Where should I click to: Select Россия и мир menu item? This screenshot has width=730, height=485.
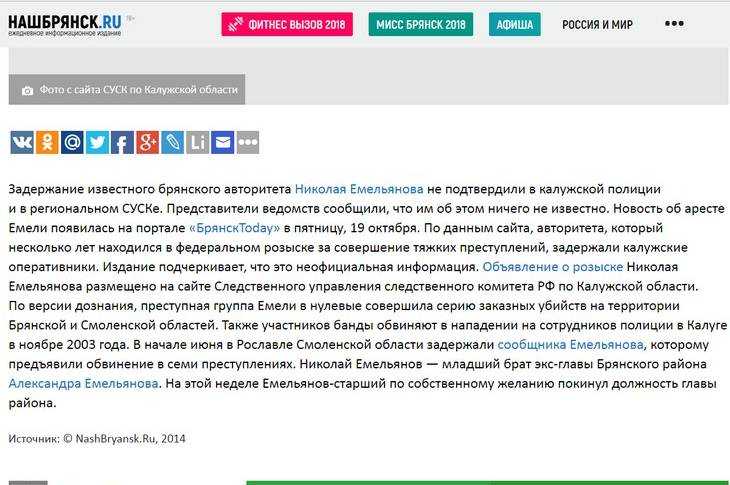[x=597, y=24]
